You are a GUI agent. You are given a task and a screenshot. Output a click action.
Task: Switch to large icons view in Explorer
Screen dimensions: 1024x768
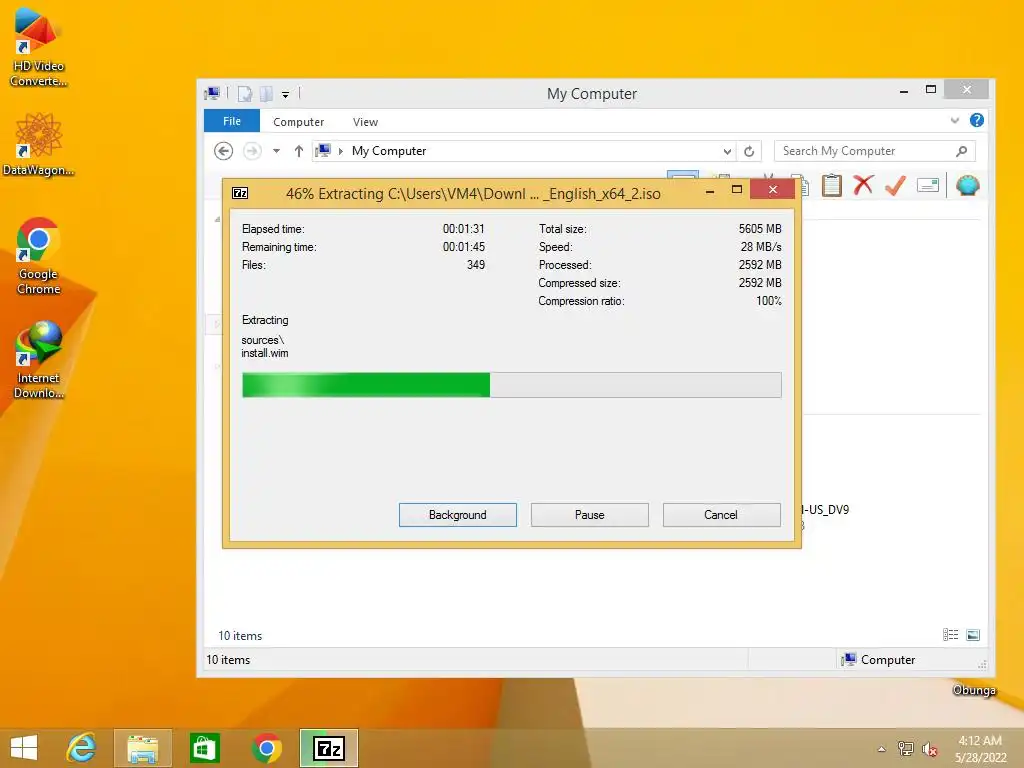click(x=973, y=635)
